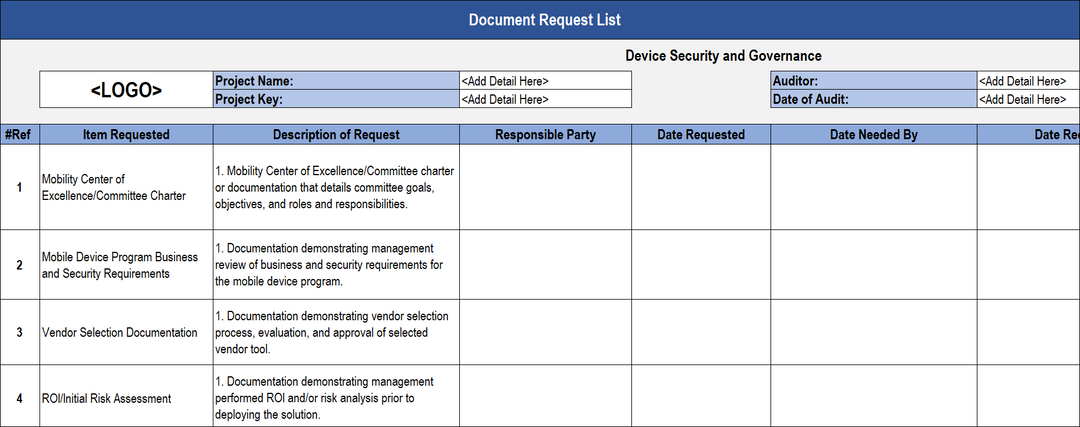Select the Project Key detail field
This screenshot has width=1080, height=427.
point(545,99)
